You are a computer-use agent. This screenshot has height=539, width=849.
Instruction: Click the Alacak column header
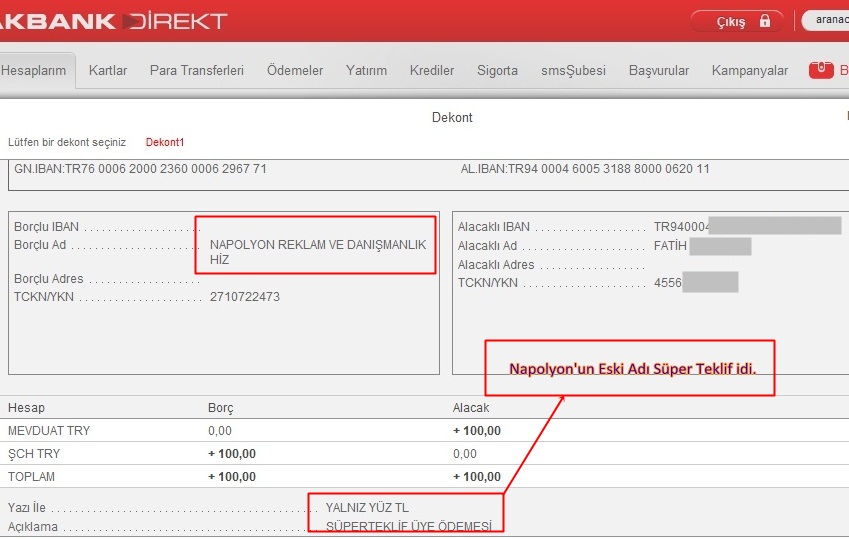pyautogui.click(x=471, y=408)
